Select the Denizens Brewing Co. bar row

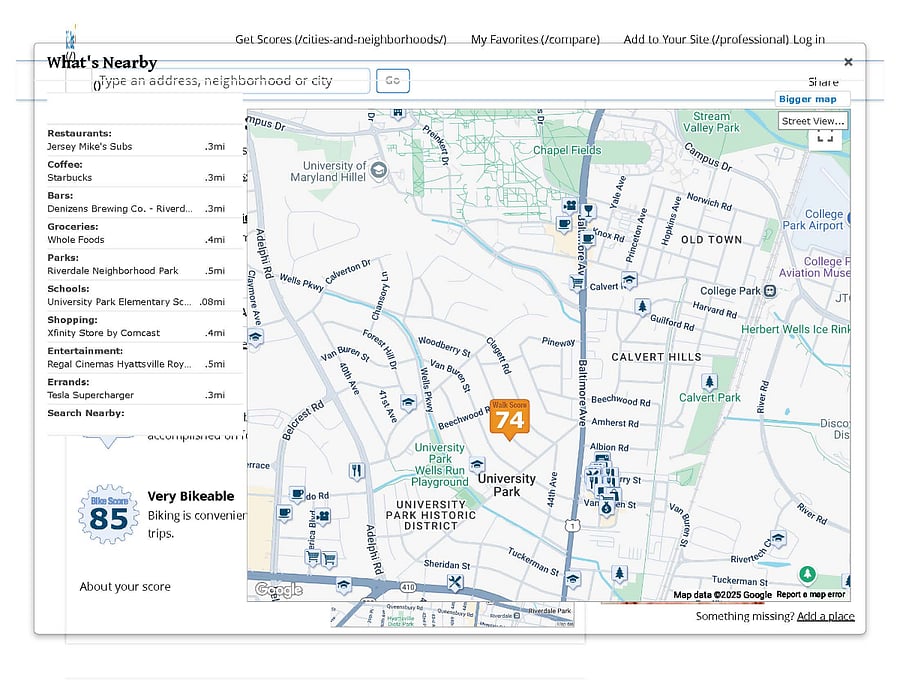tap(137, 208)
